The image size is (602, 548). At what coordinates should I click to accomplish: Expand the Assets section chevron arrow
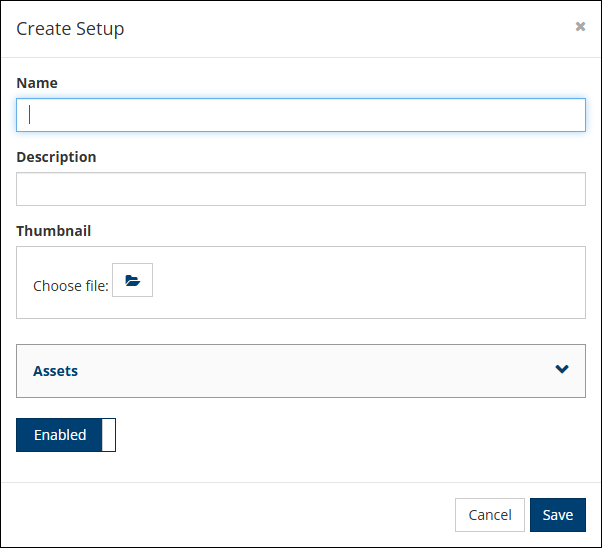point(562,369)
